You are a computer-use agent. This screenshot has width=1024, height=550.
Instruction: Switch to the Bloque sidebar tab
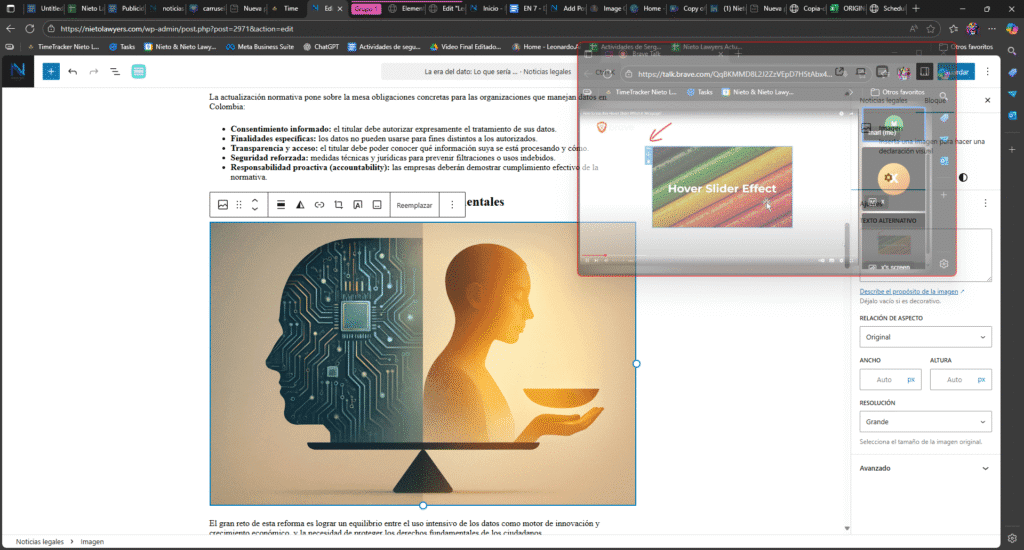(x=935, y=101)
